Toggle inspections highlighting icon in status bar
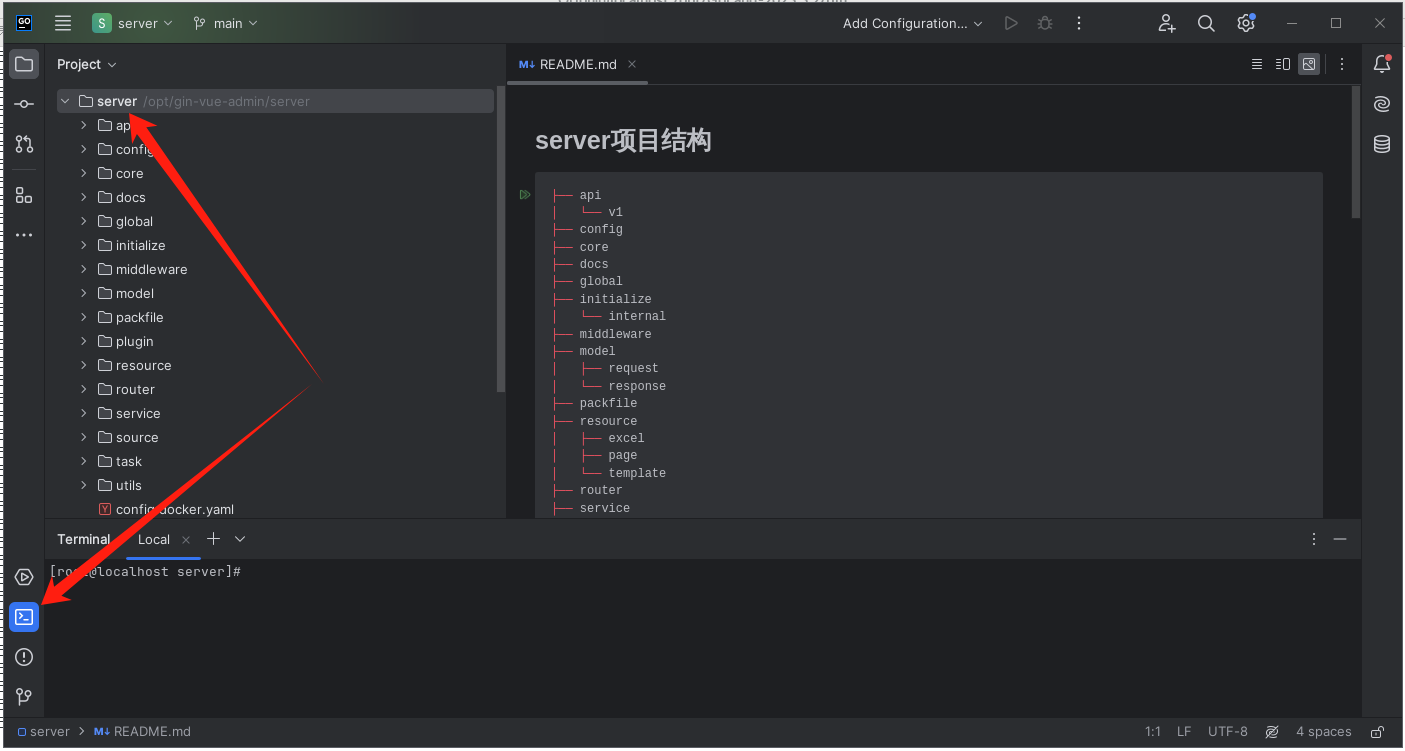This screenshot has width=1405, height=751. pyautogui.click(x=1272, y=732)
